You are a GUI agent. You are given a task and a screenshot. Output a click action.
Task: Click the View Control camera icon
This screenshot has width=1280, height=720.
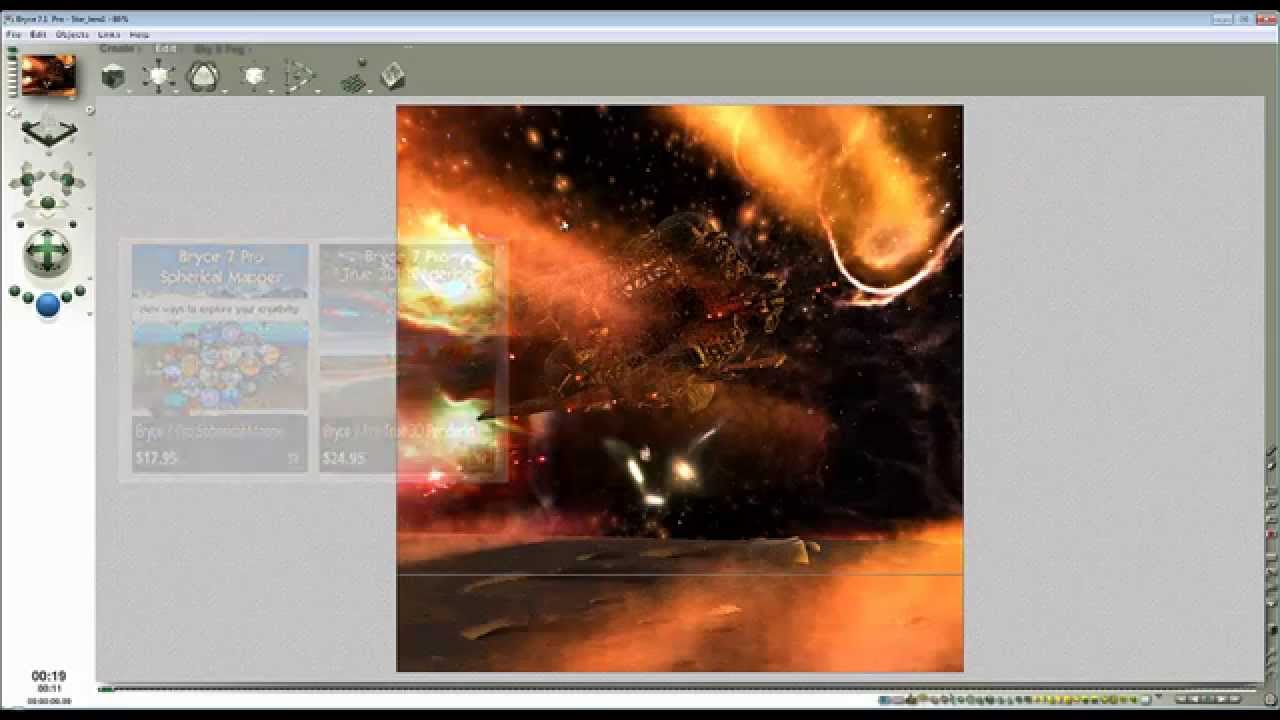[x=49, y=131]
